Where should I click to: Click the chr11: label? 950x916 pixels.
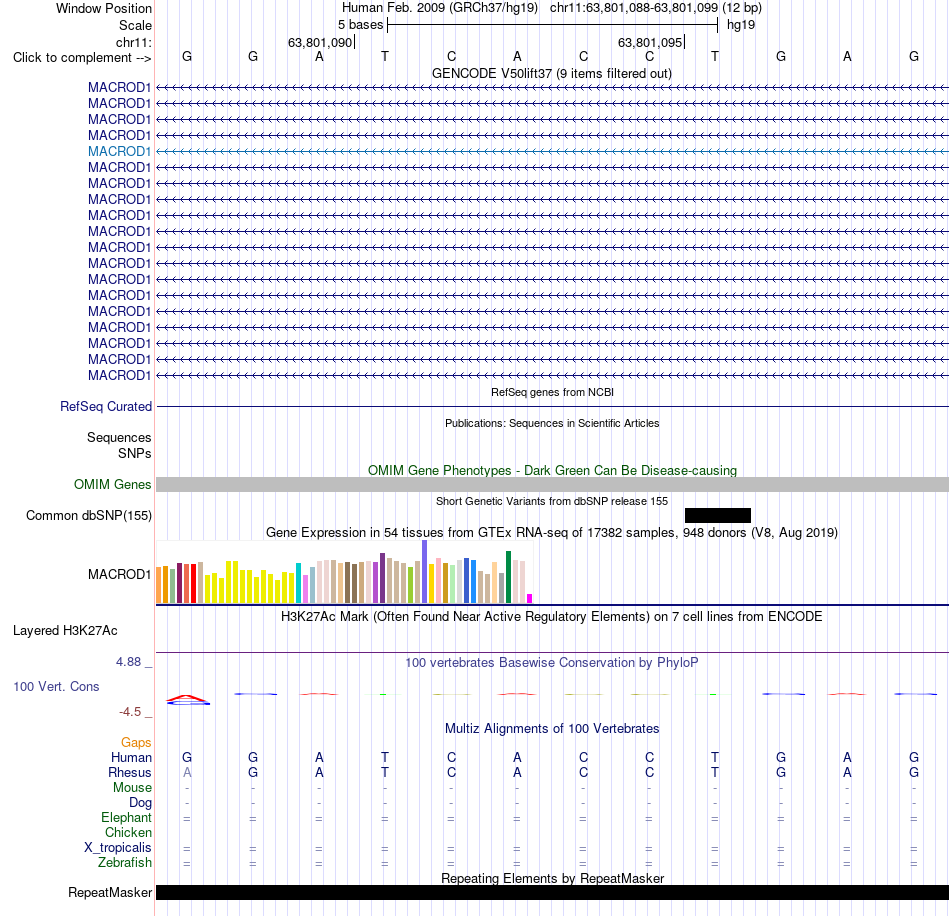(x=134, y=42)
